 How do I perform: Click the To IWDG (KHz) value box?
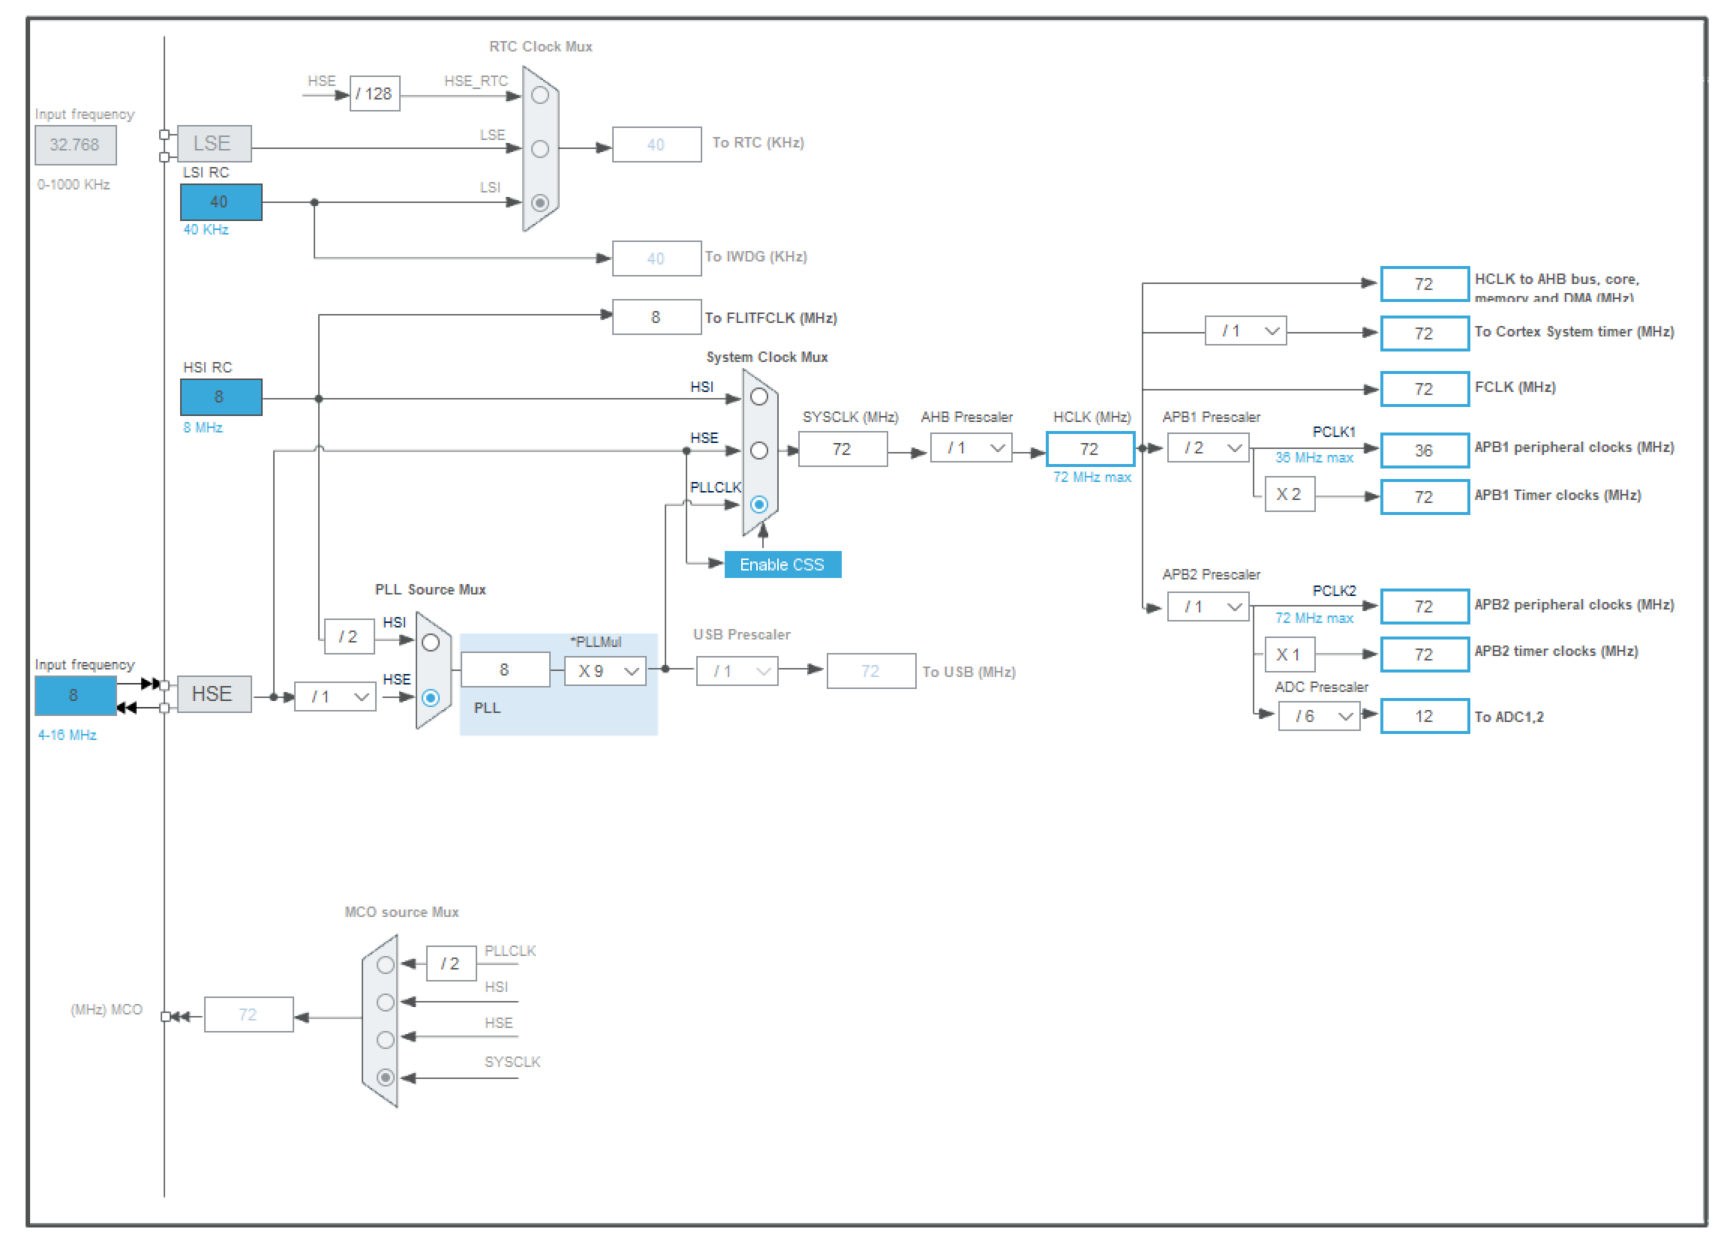[657, 259]
